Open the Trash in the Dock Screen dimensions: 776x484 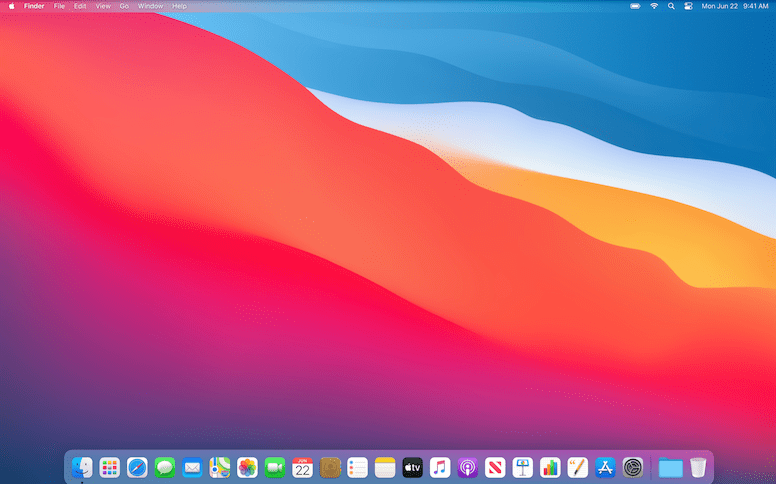[x=698, y=467]
